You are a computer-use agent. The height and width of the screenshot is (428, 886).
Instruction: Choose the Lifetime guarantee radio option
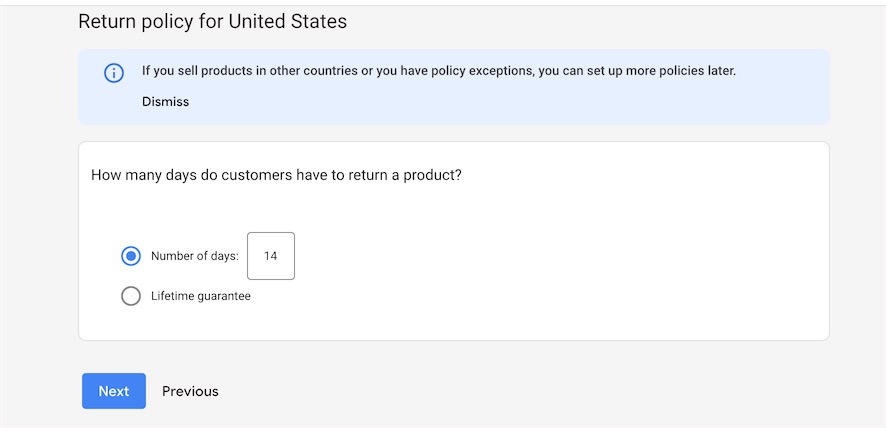pos(131,296)
